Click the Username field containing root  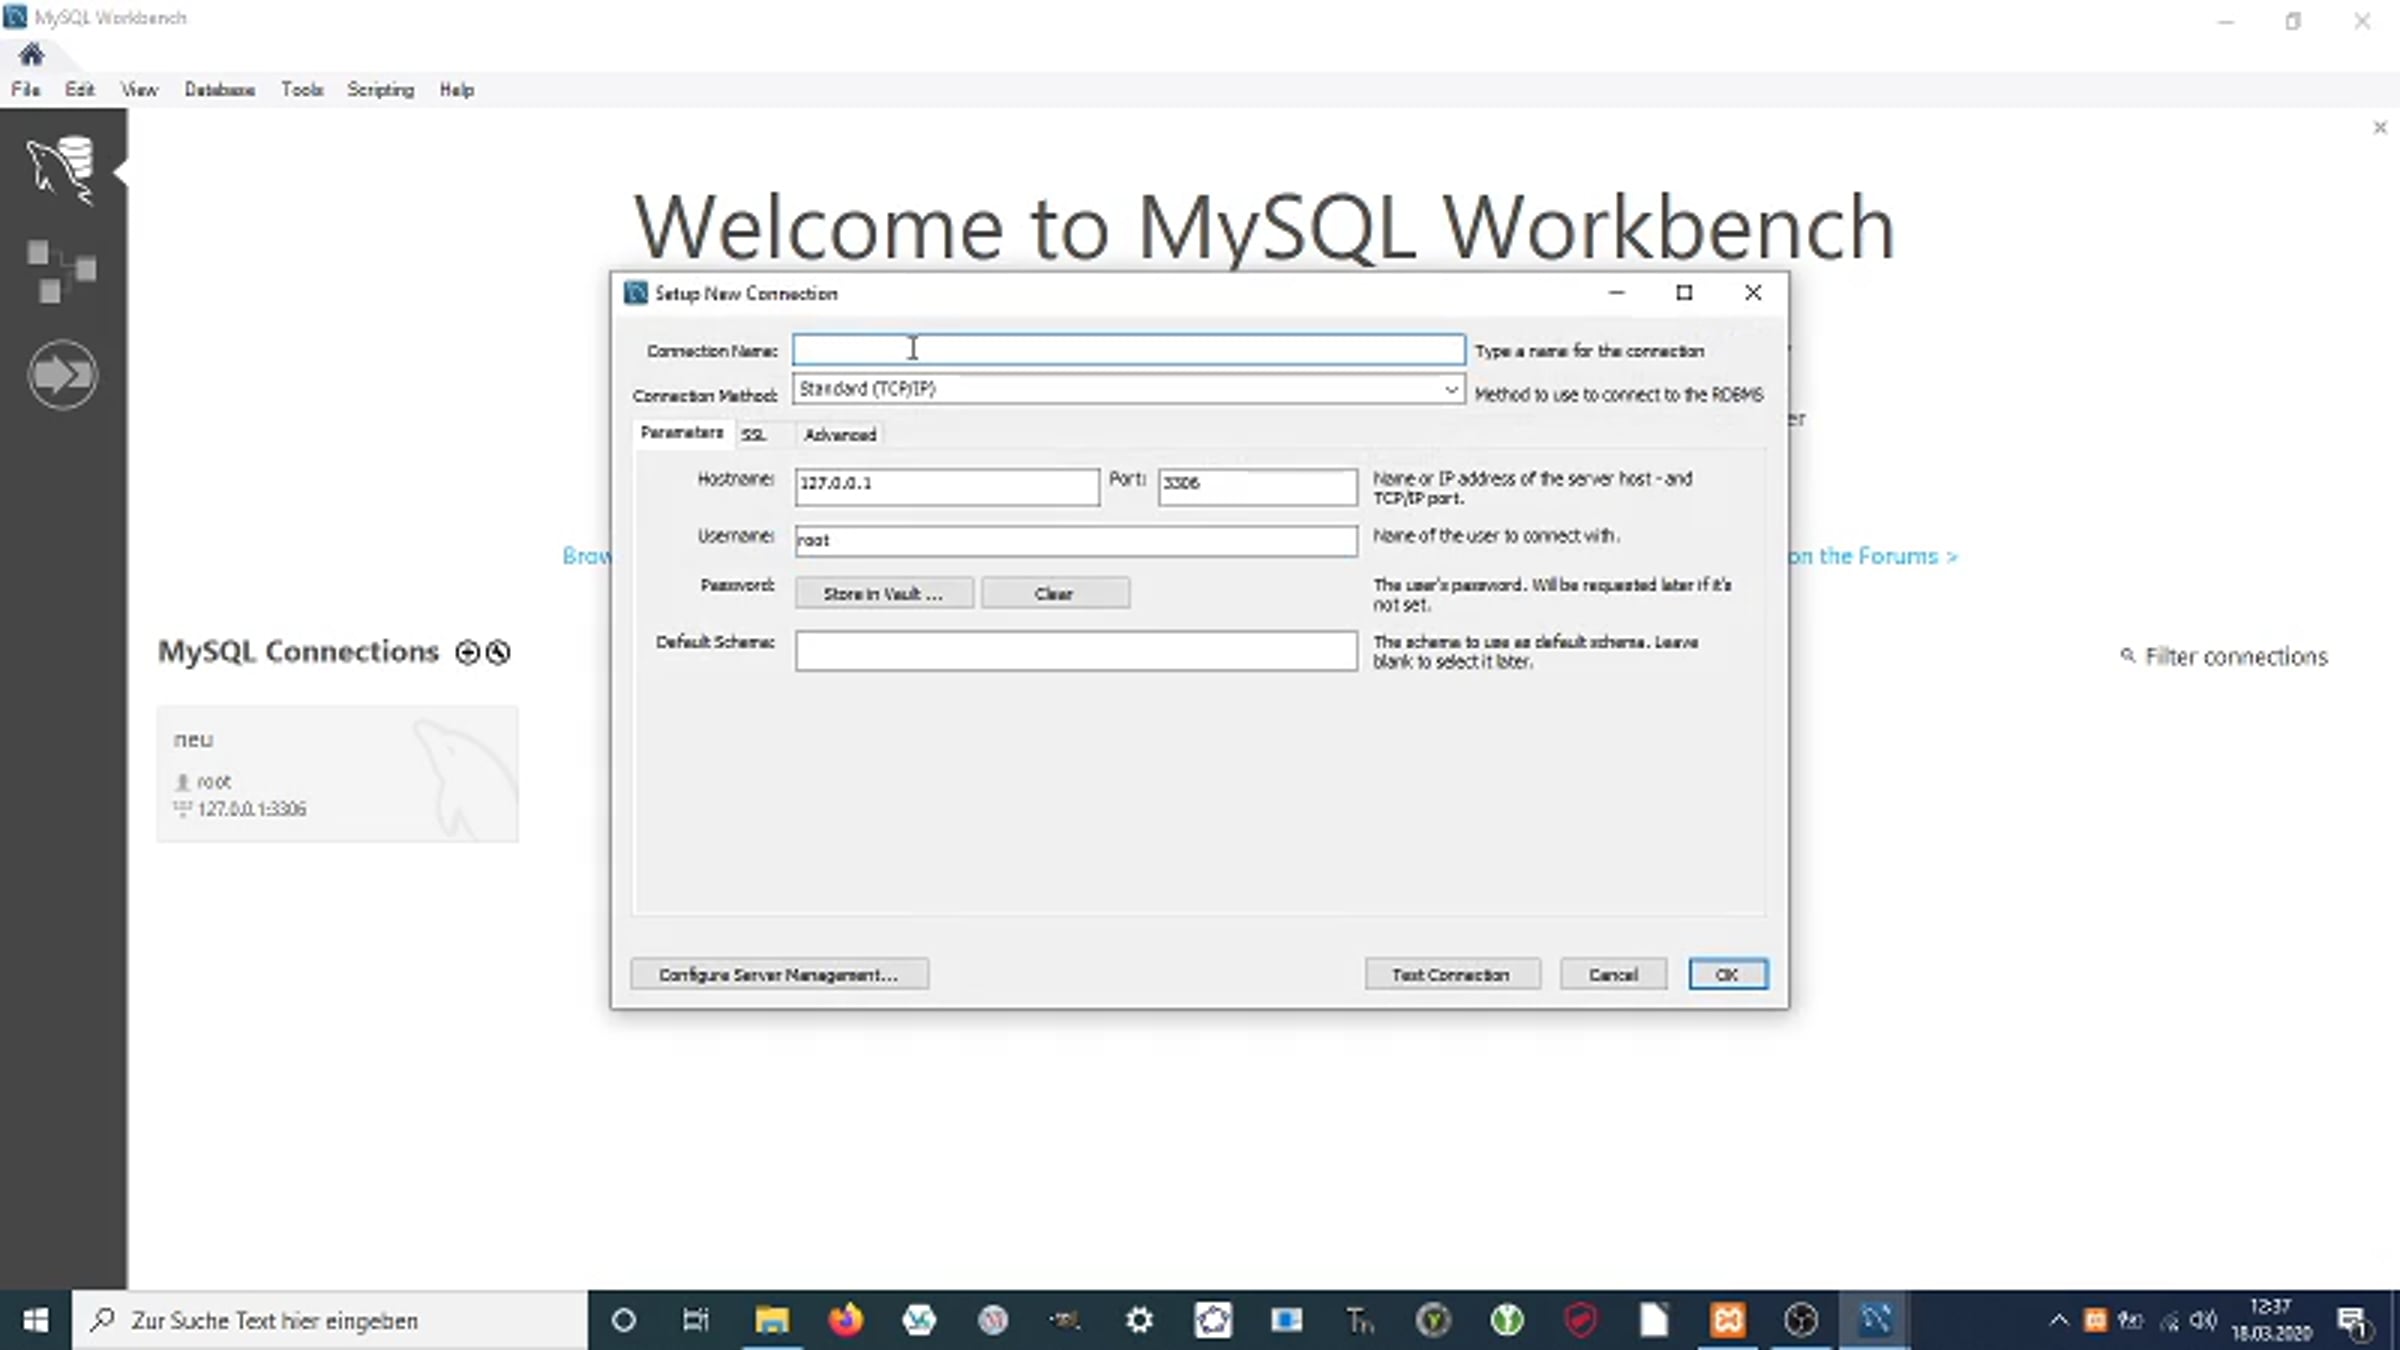(x=1076, y=541)
